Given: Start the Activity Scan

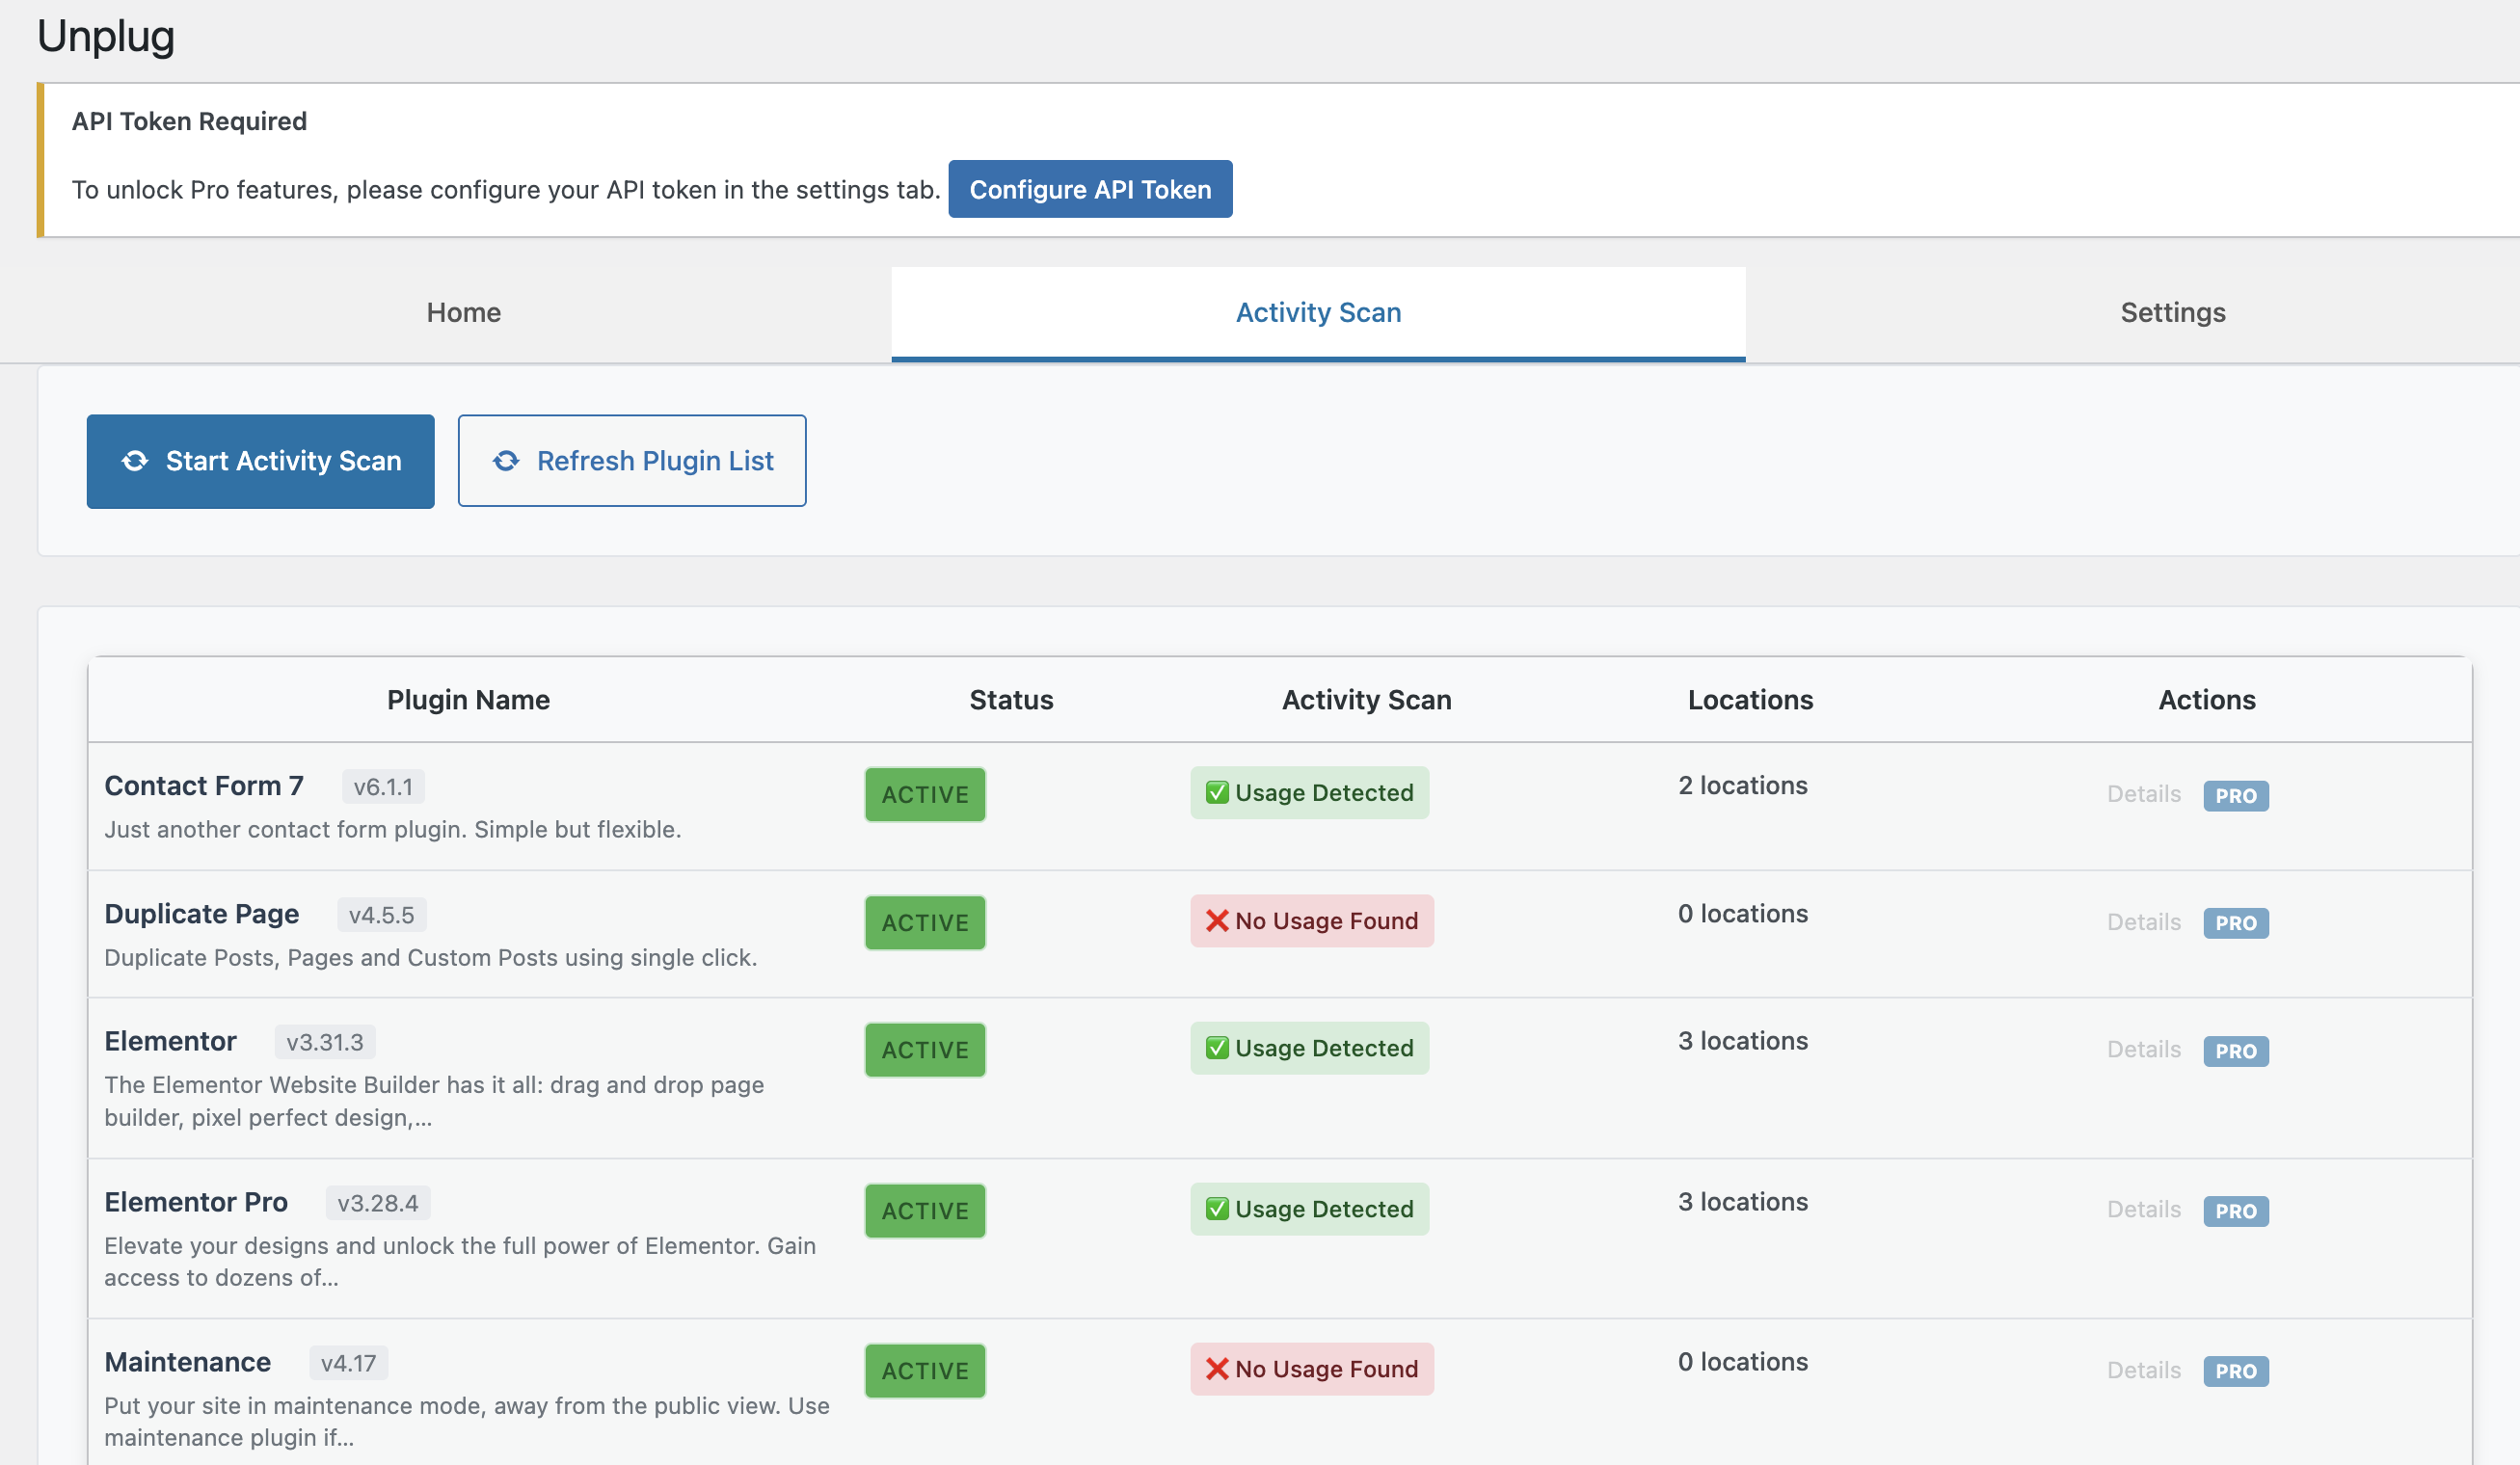Looking at the screenshot, I should [x=260, y=461].
